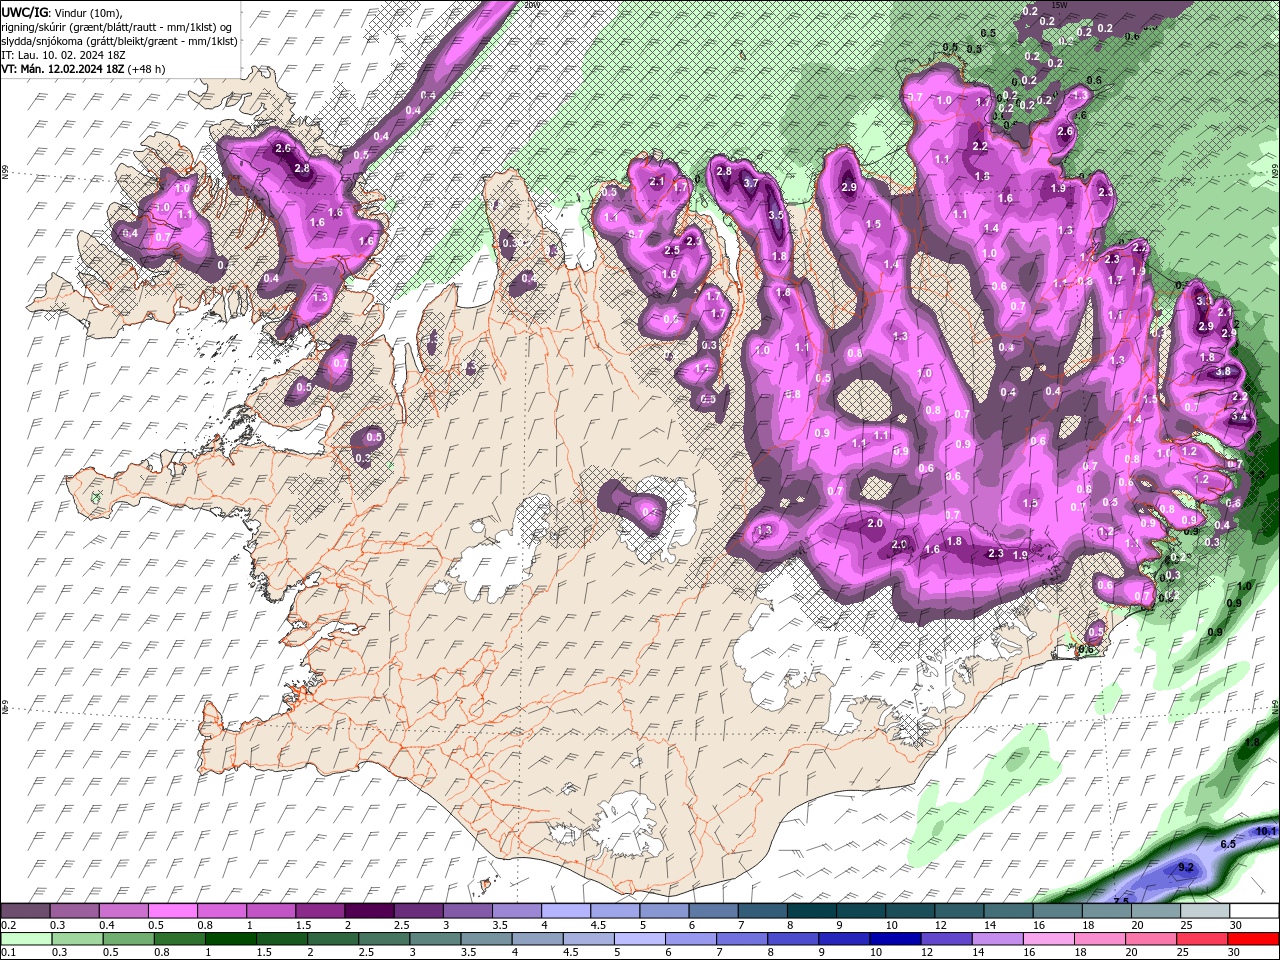This screenshot has width=1280, height=960.
Task: Click the '15W' longitude label on the map edge
Action: (1061, 5)
